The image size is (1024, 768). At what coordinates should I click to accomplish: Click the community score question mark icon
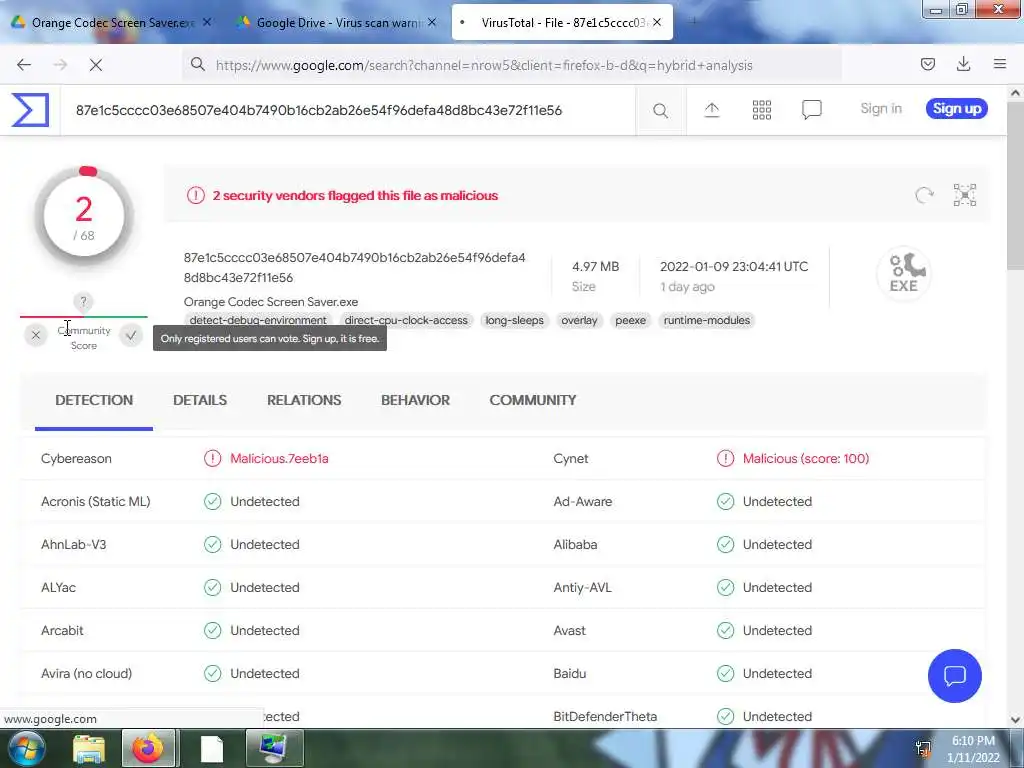(x=83, y=302)
